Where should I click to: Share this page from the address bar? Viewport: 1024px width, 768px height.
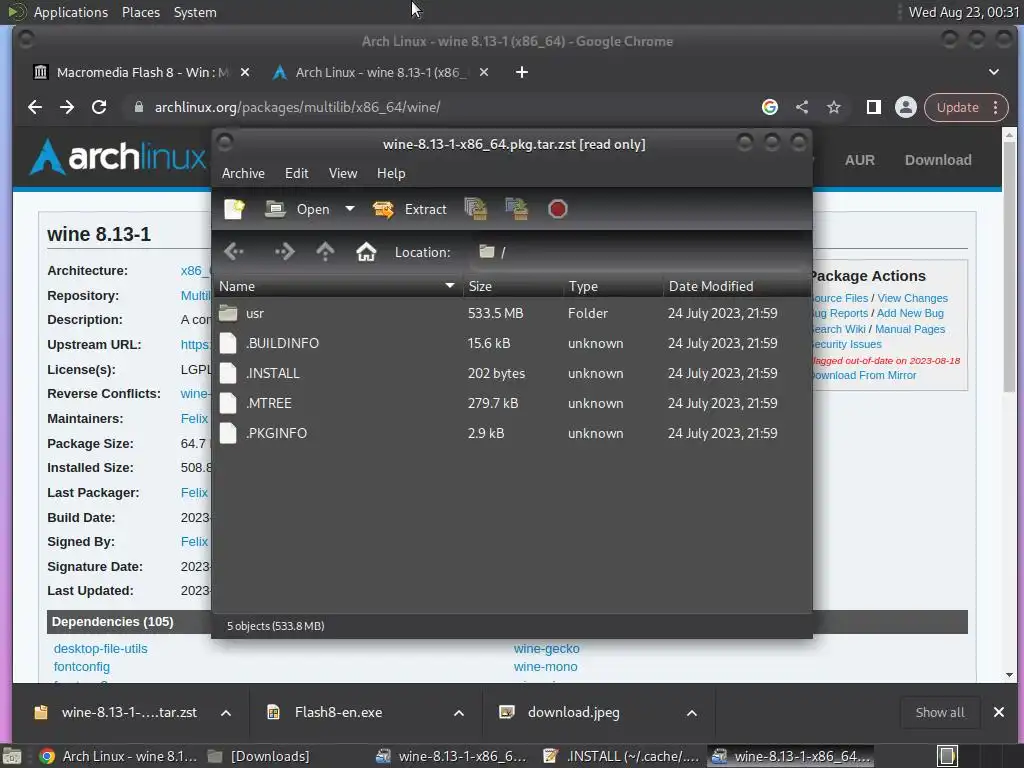(x=802, y=107)
